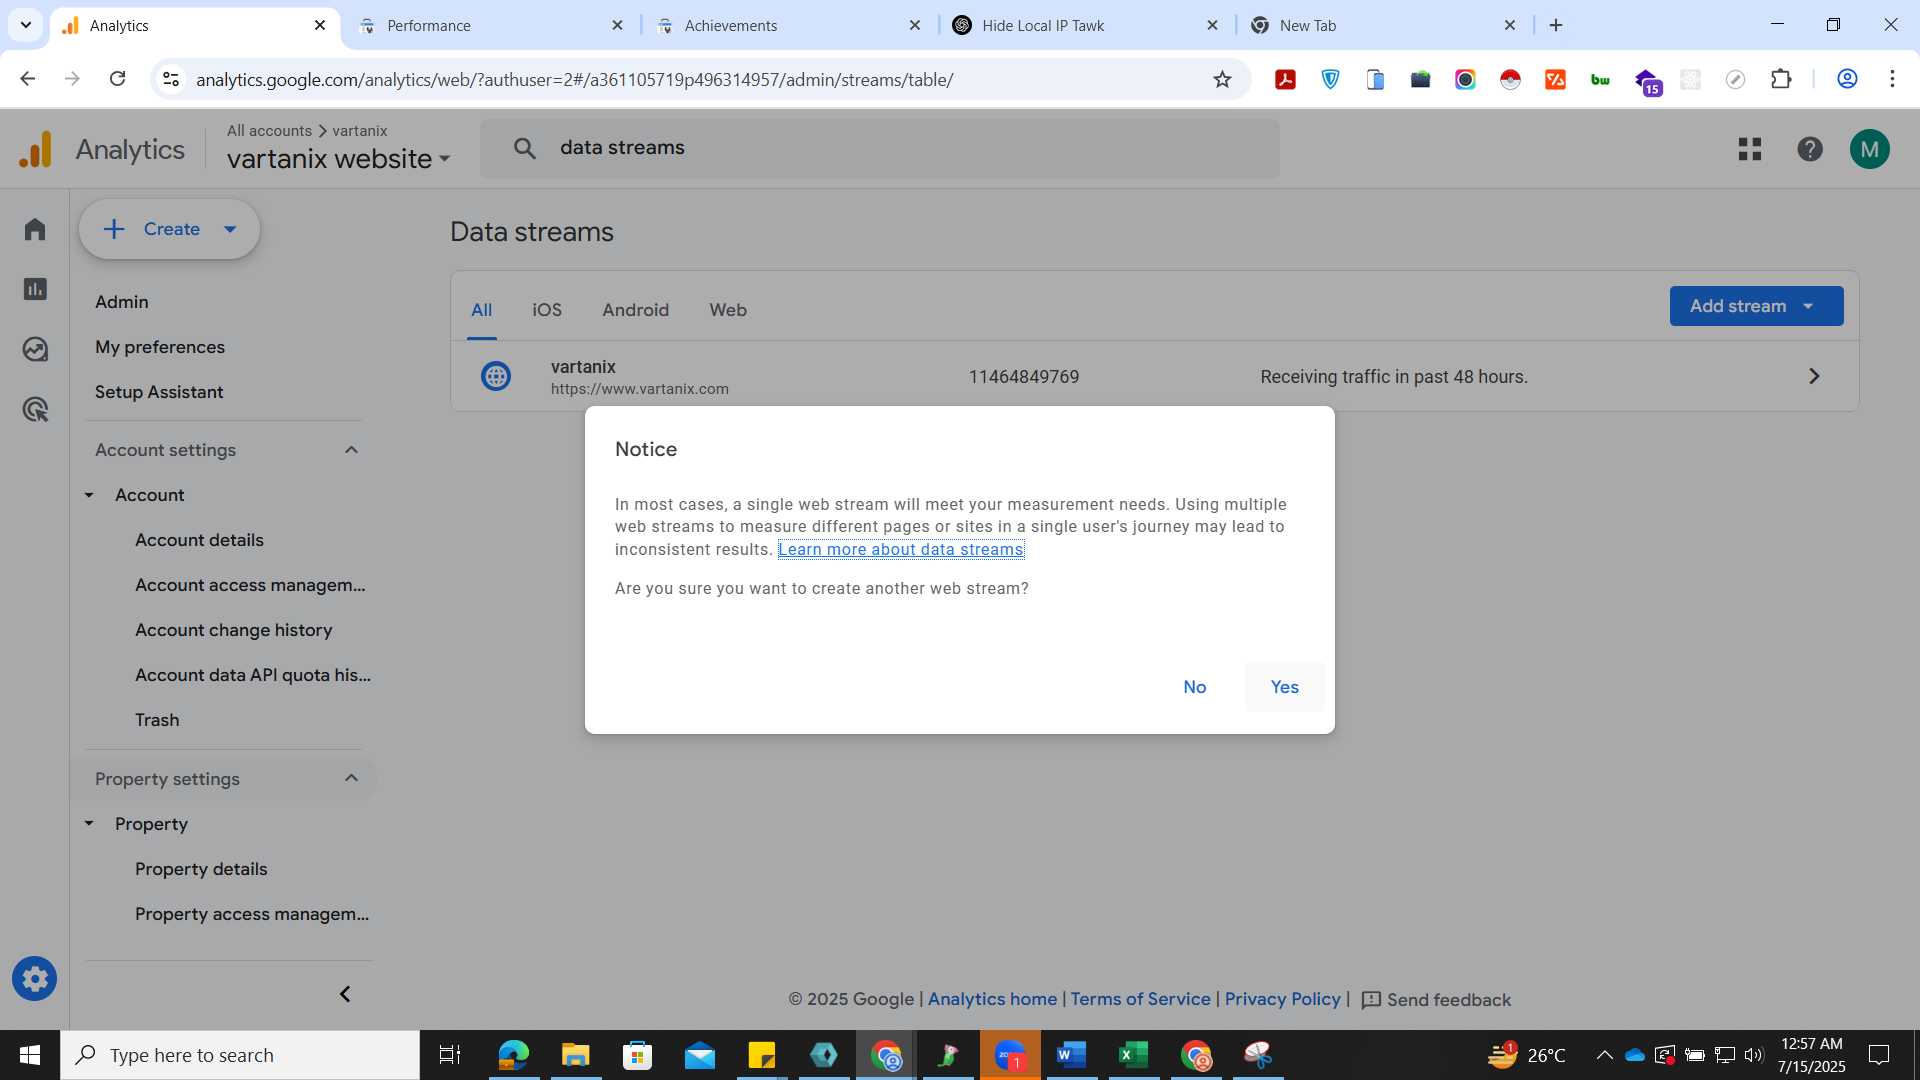The width and height of the screenshot is (1920, 1080).
Task: Open the Bitwarden shield extension icon
Action: point(1330,79)
